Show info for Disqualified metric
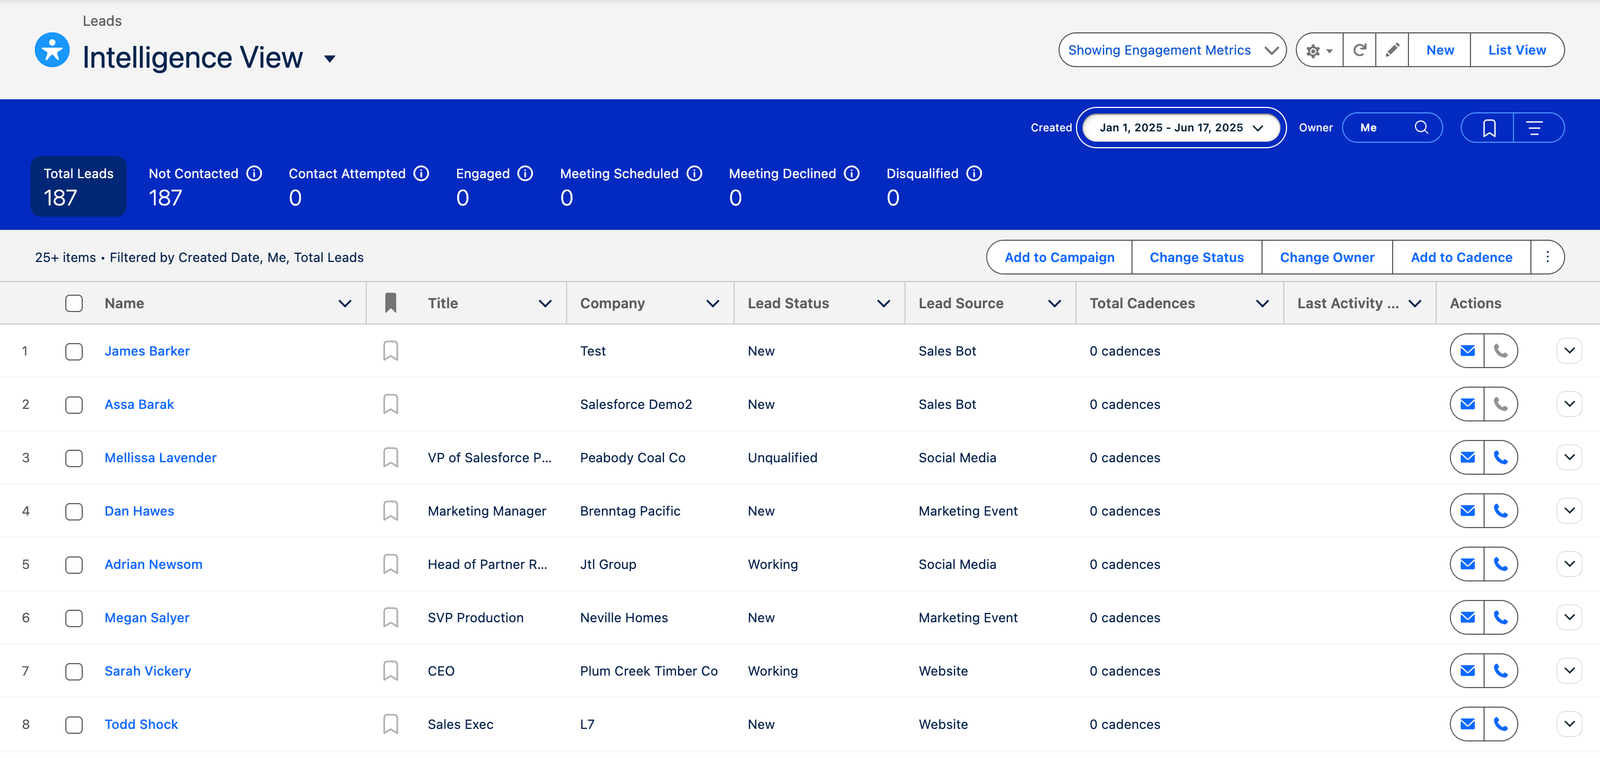Image resolution: width=1600 pixels, height=758 pixels. tap(974, 173)
